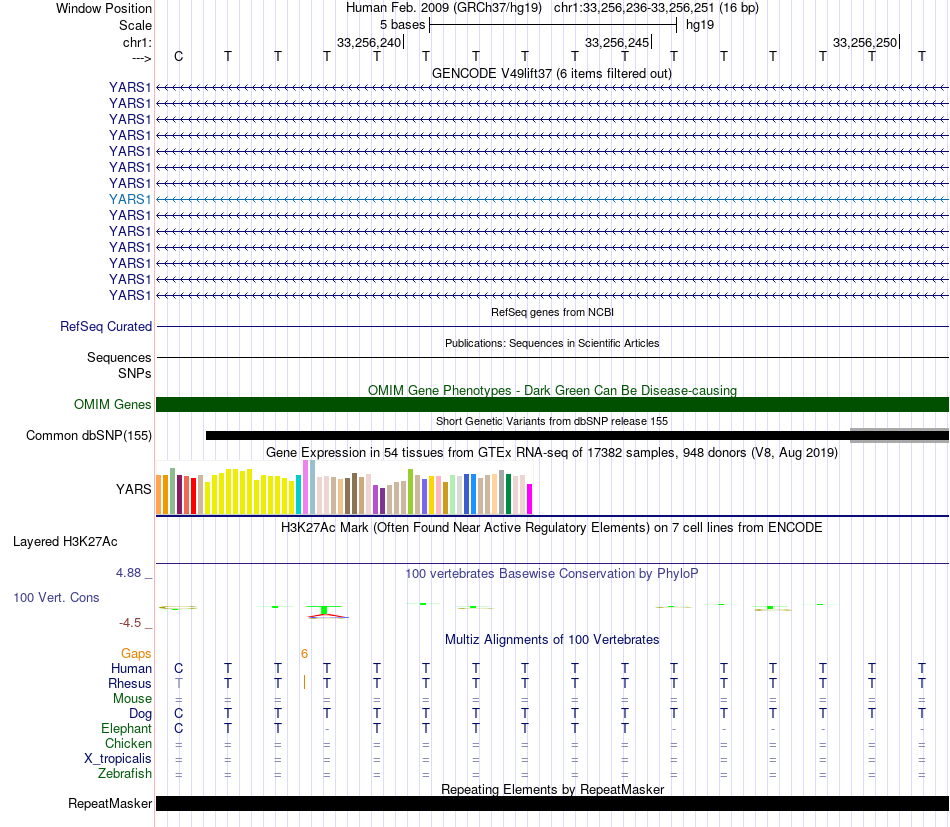
Task: Select the X_tropicalis alignment row label
Action: (118, 759)
